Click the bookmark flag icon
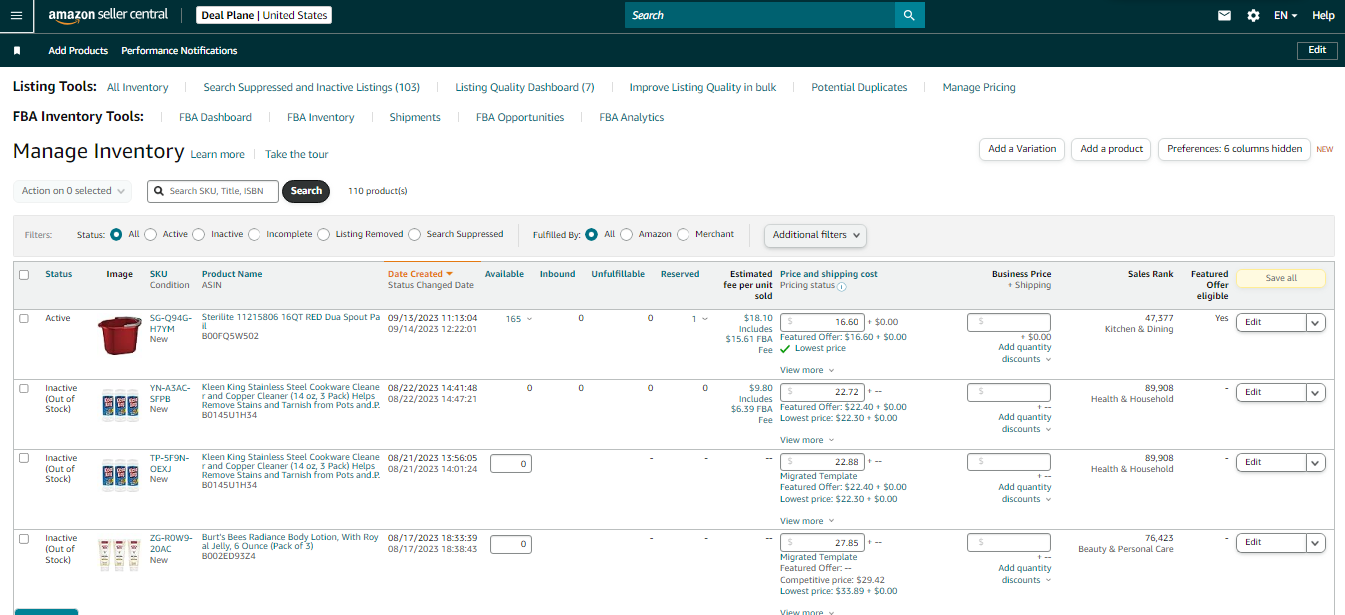This screenshot has width=1345, height=615. 17,50
